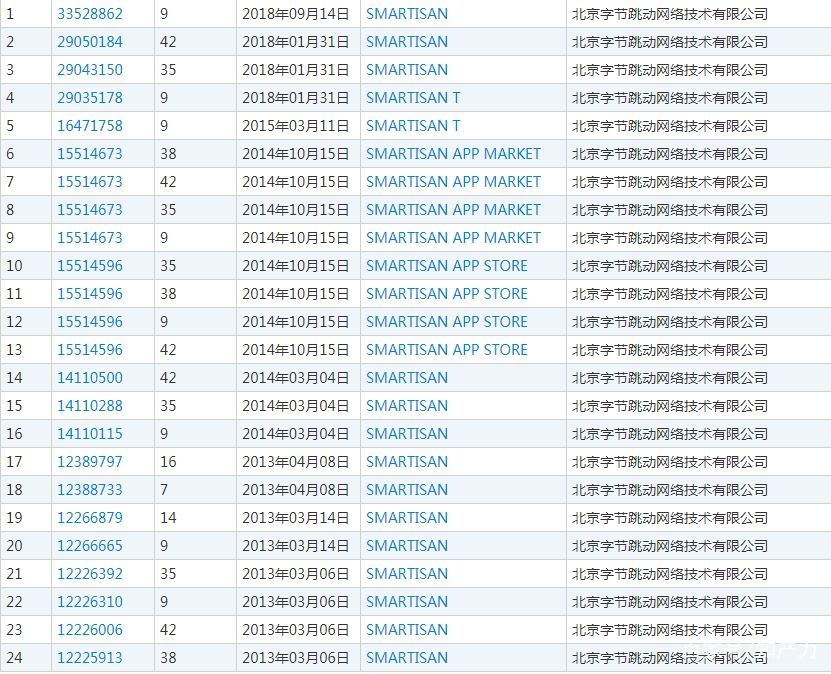This screenshot has width=831, height=674.
Task: Open registration number 16471758
Action: point(90,126)
